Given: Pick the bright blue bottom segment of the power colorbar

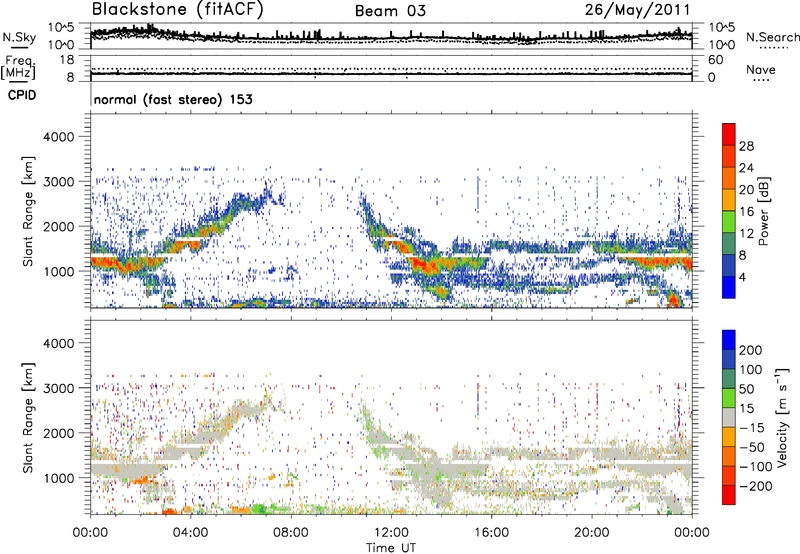Looking at the screenshot, I should click(x=729, y=287).
